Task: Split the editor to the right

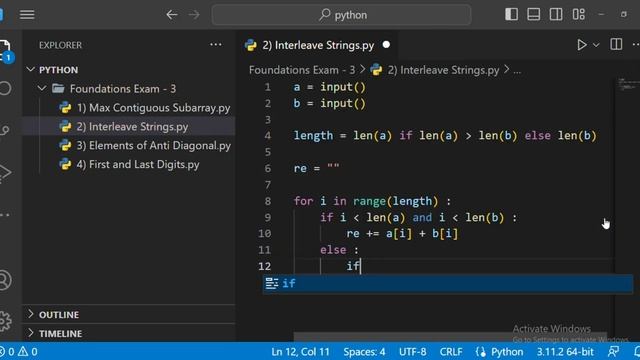Action: 616,44
